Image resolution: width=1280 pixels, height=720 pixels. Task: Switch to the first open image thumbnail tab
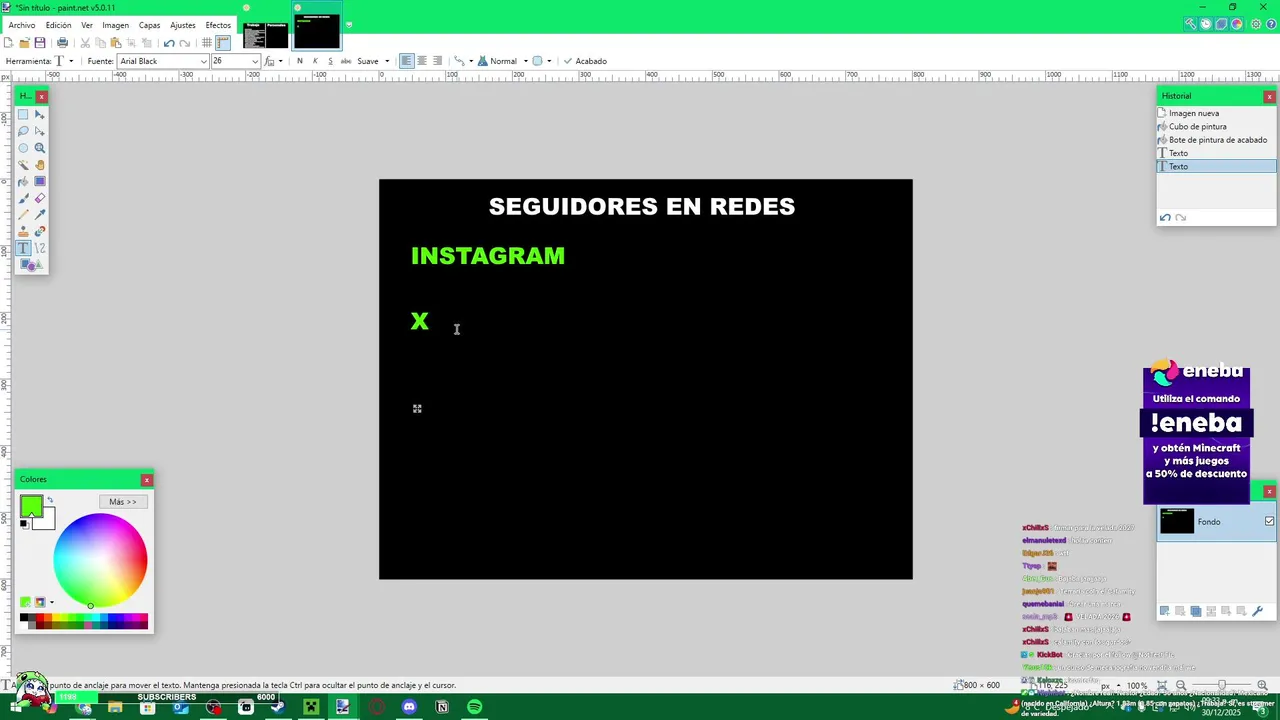pos(265,35)
